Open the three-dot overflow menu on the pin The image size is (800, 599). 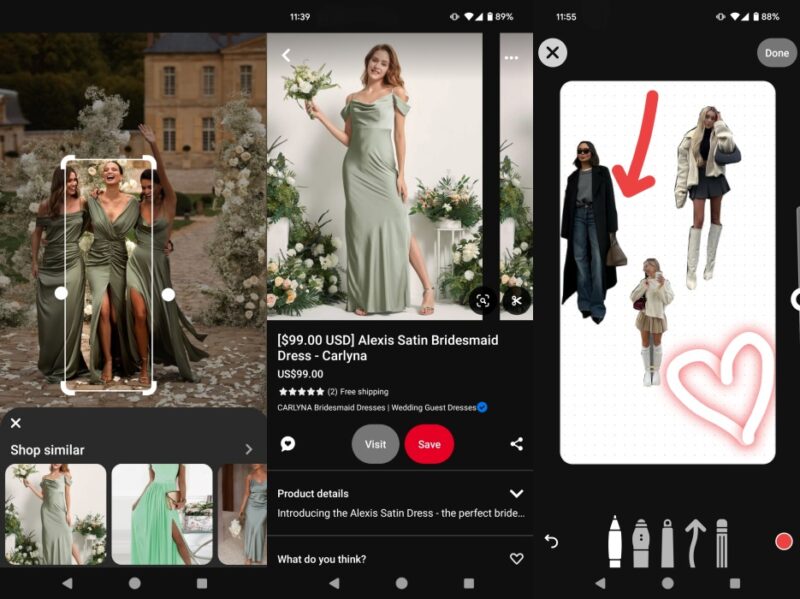coord(513,57)
